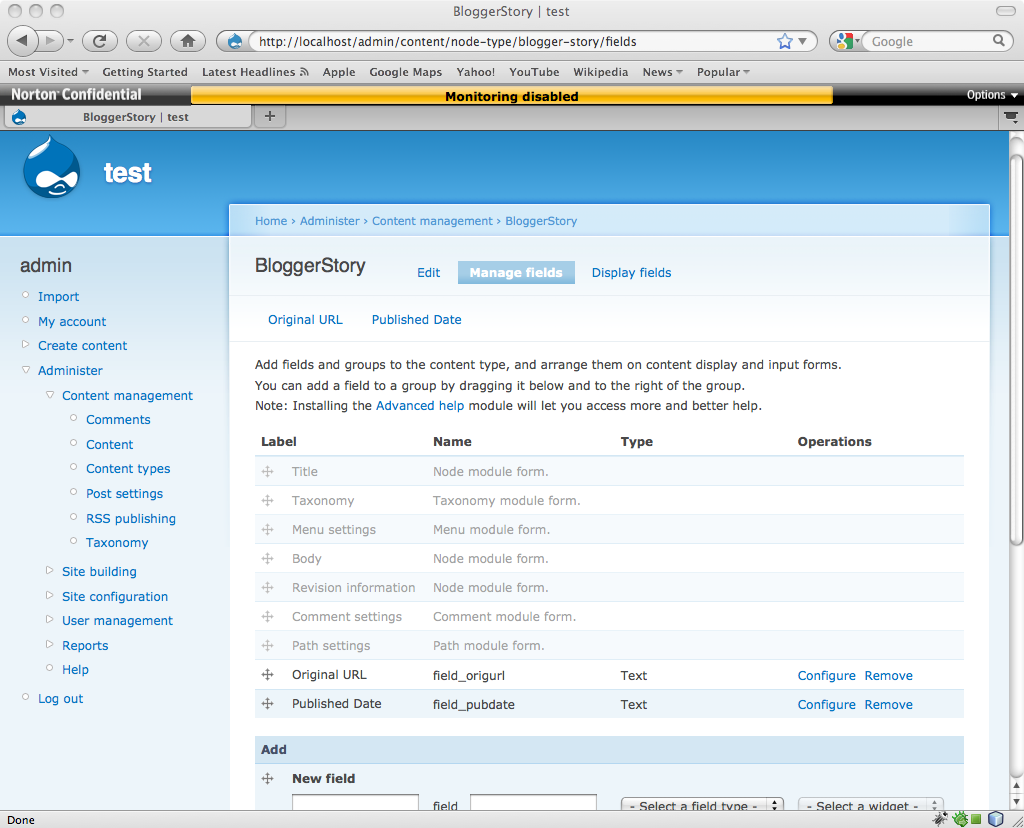
Task: Click Administer in the breadcrumb
Action: click(x=330, y=221)
